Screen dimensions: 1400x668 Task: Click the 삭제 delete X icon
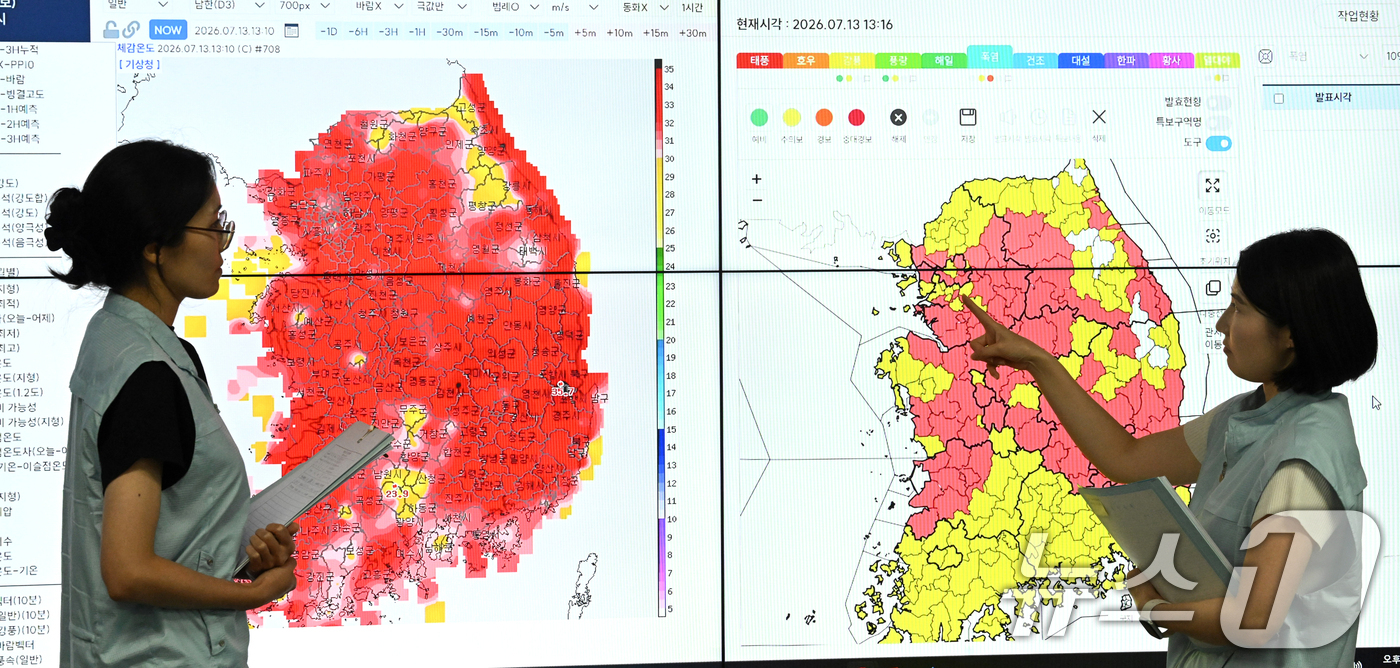pos(1098,117)
